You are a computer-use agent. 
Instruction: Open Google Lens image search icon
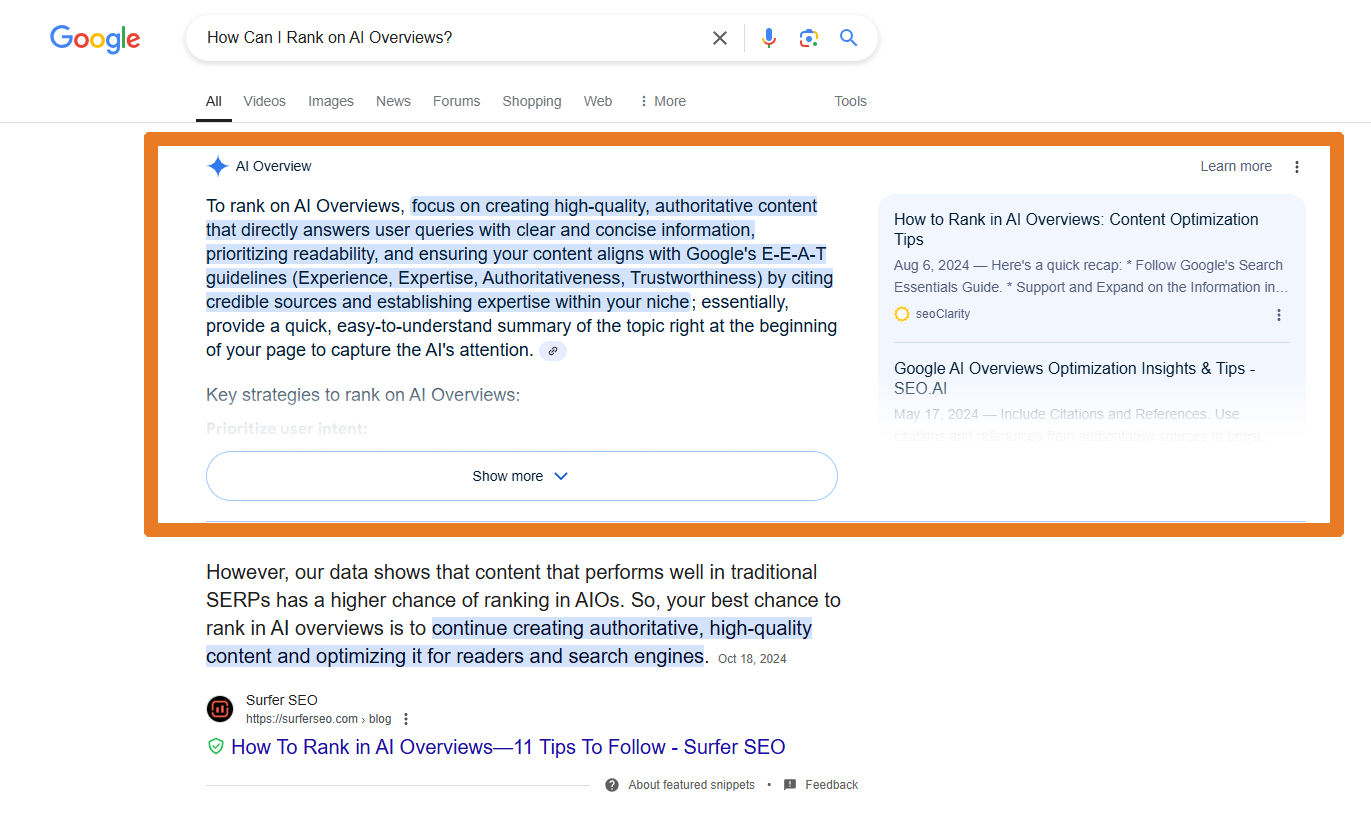point(809,38)
